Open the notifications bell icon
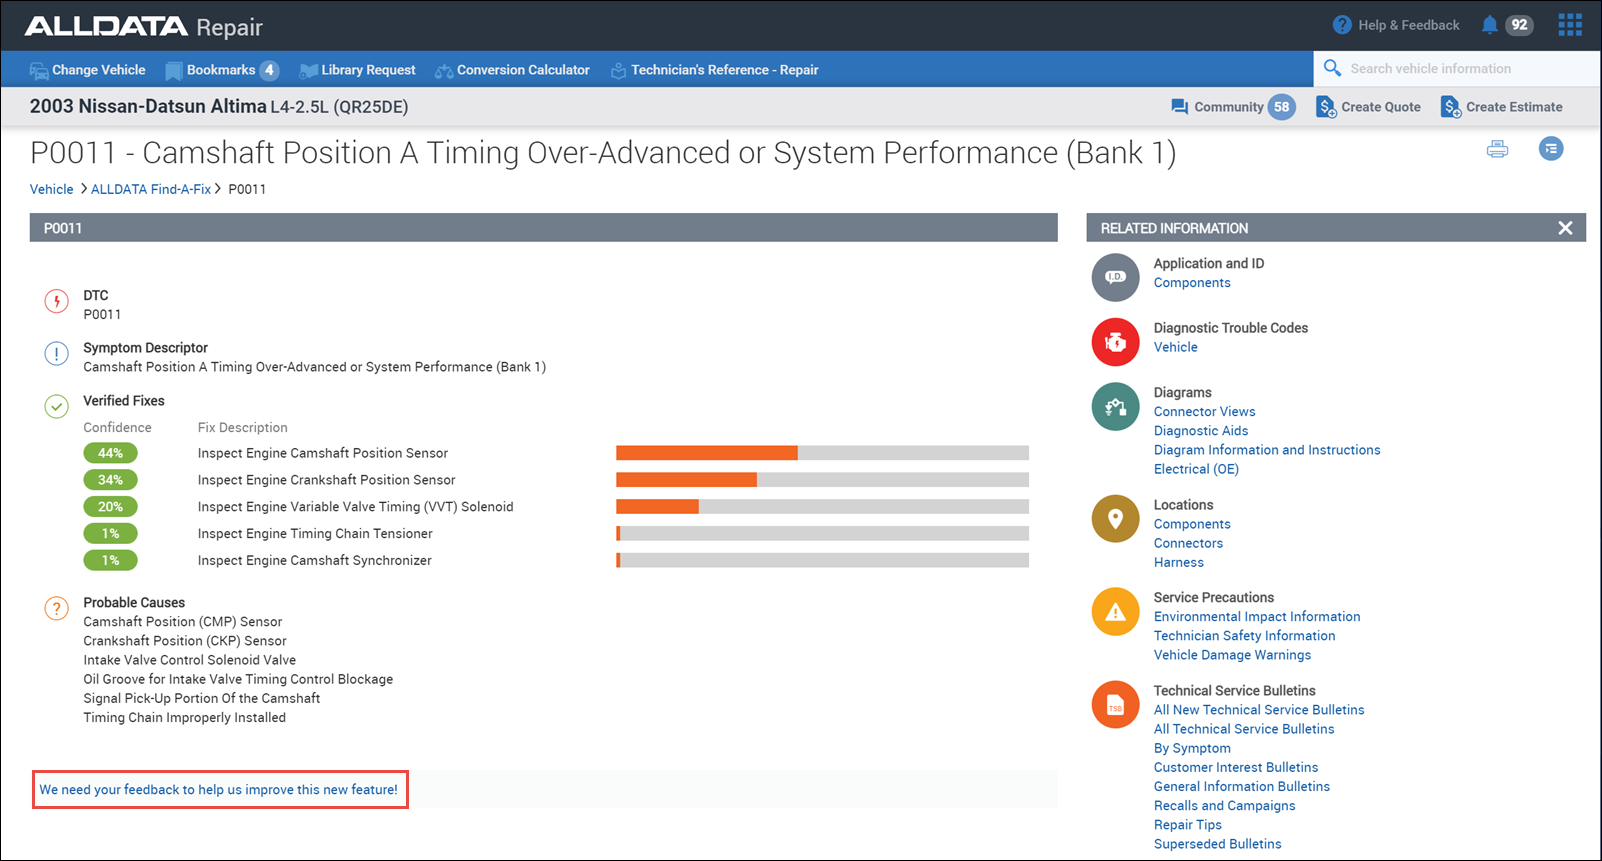Screen dimensions: 1602x861 (x=1489, y=25)
